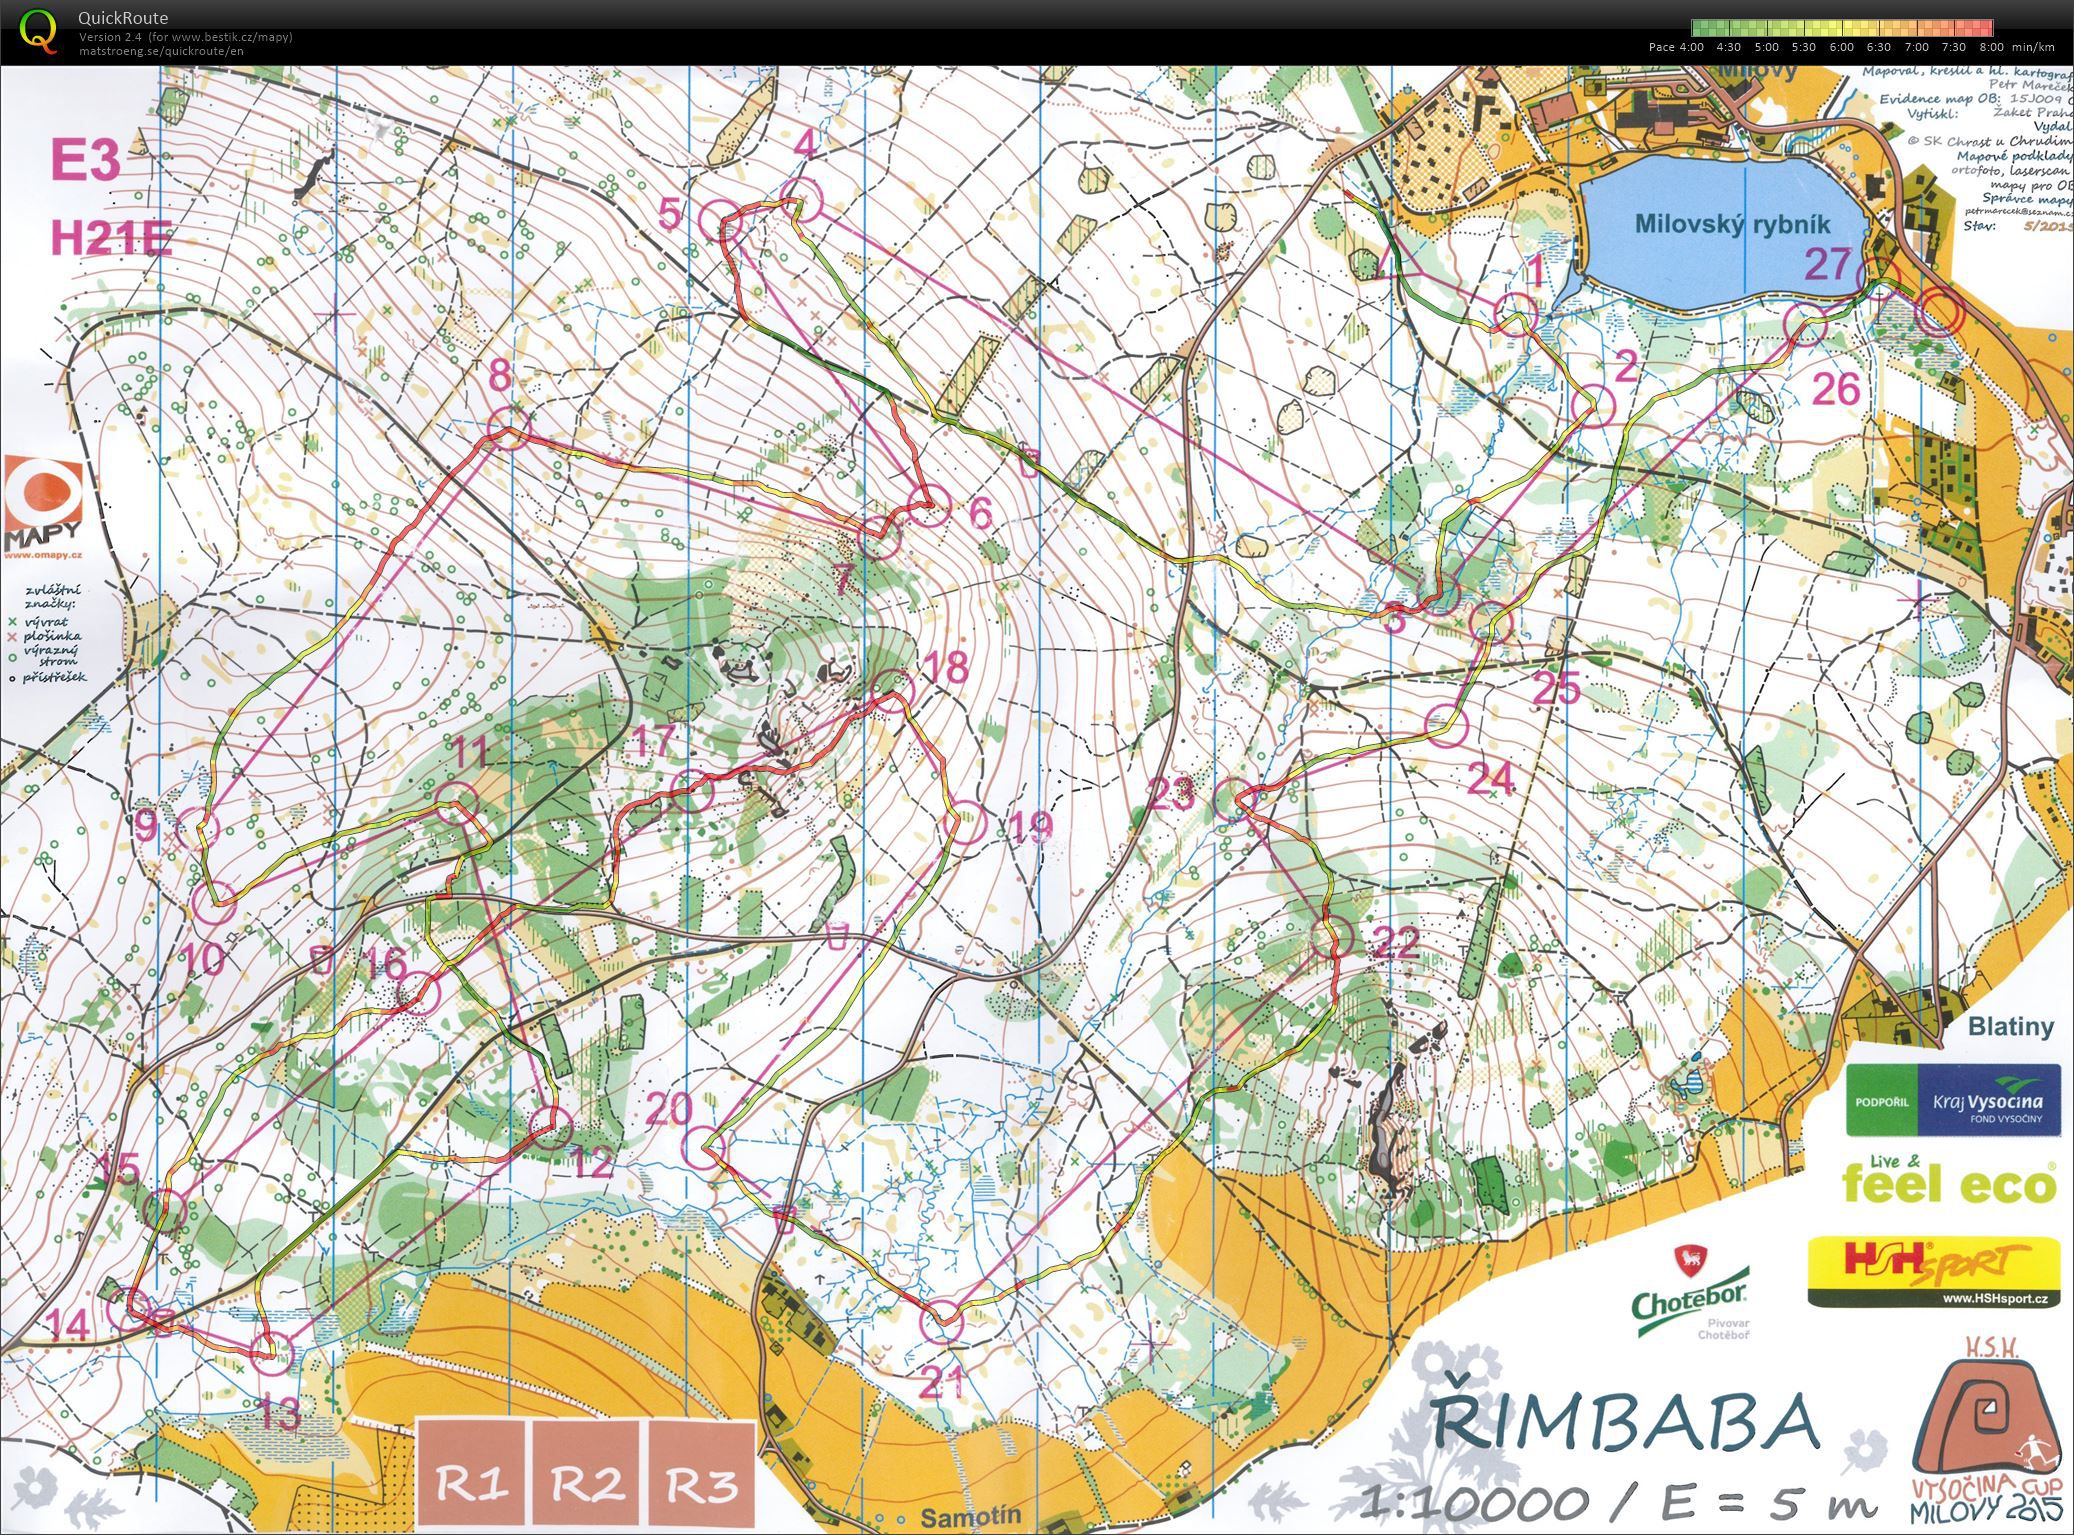
Task: Open the matstroeng.se/quickroute/en link
Action: 161,51
